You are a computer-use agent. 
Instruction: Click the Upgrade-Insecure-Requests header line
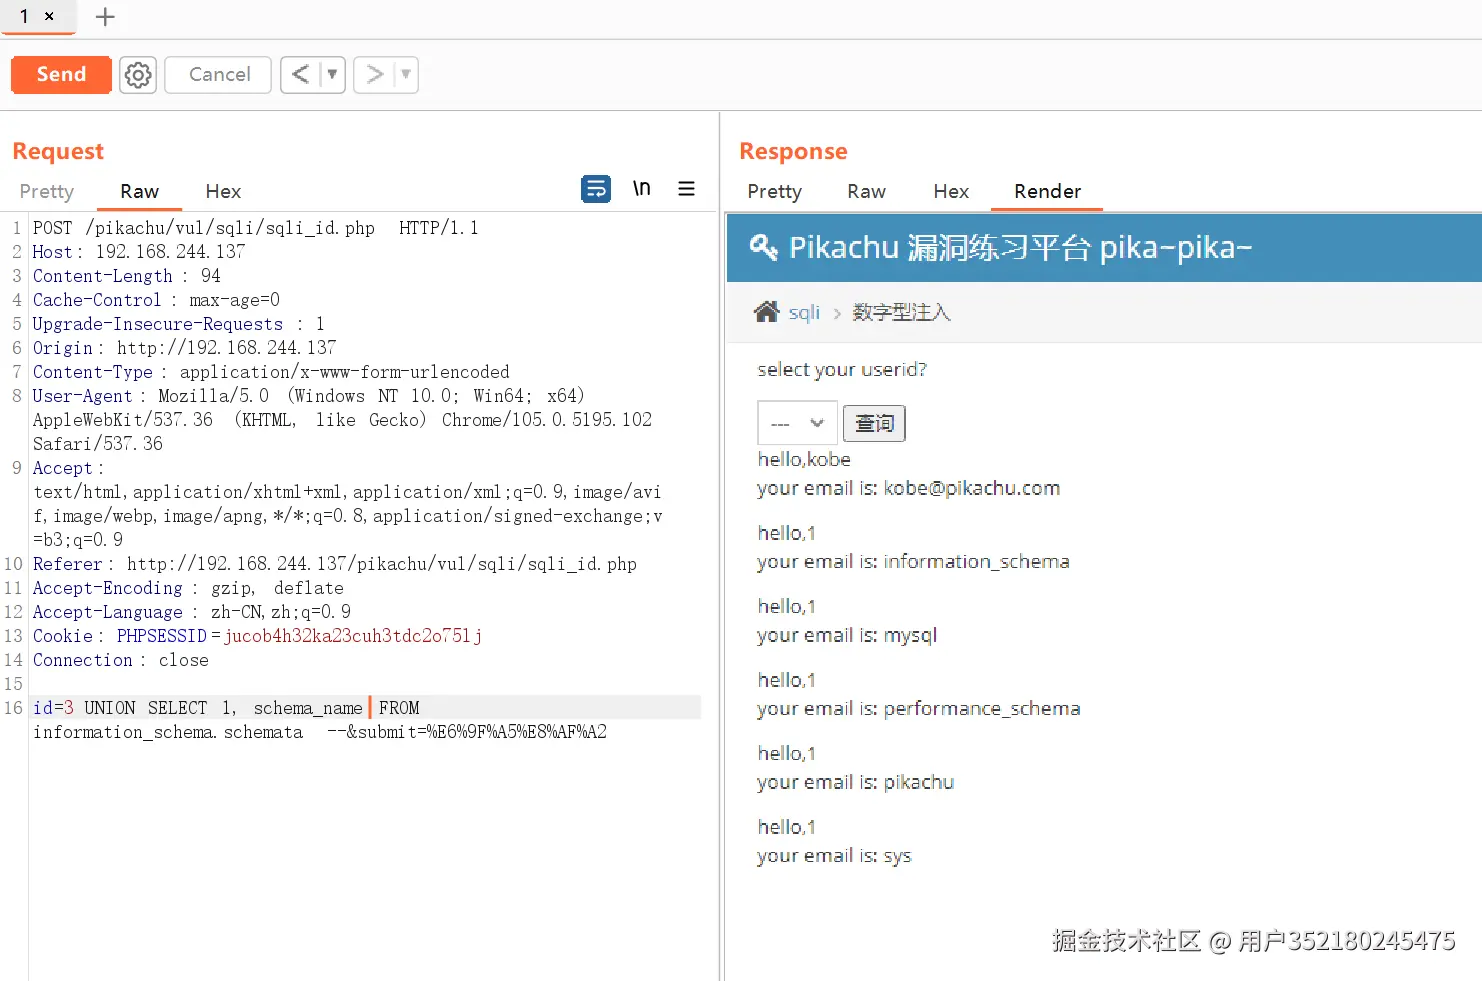click(179, 324)
